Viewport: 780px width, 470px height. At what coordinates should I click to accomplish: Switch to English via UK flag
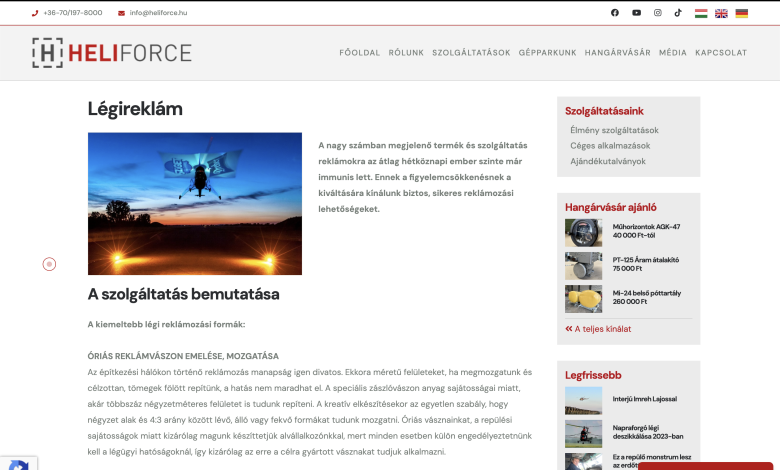[x=721, y=13]
